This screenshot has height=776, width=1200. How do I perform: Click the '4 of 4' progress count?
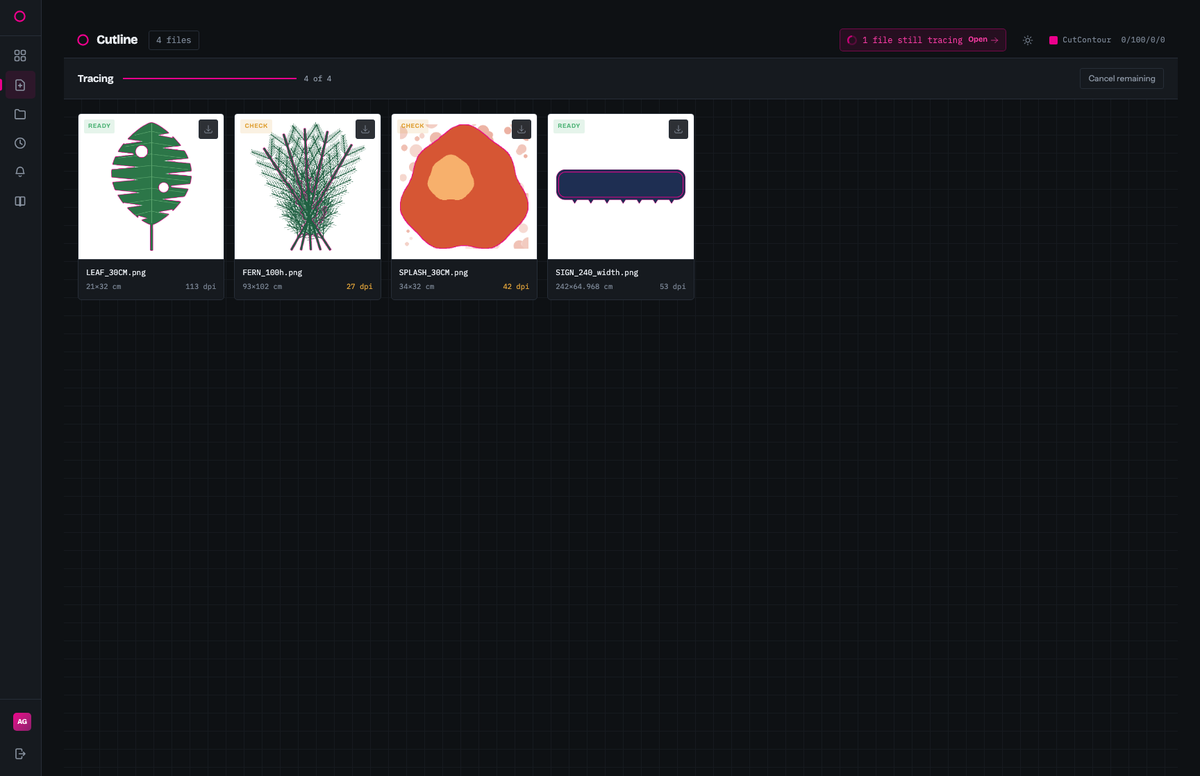click(318, 78)
